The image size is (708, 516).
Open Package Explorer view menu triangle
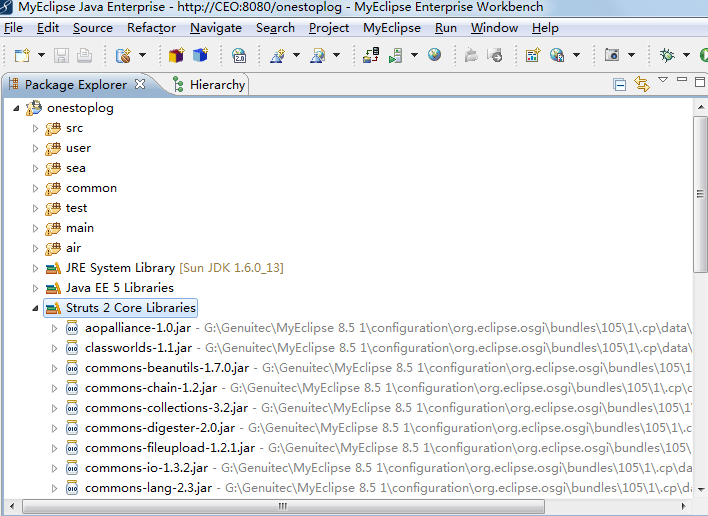[x=663, y=80]
